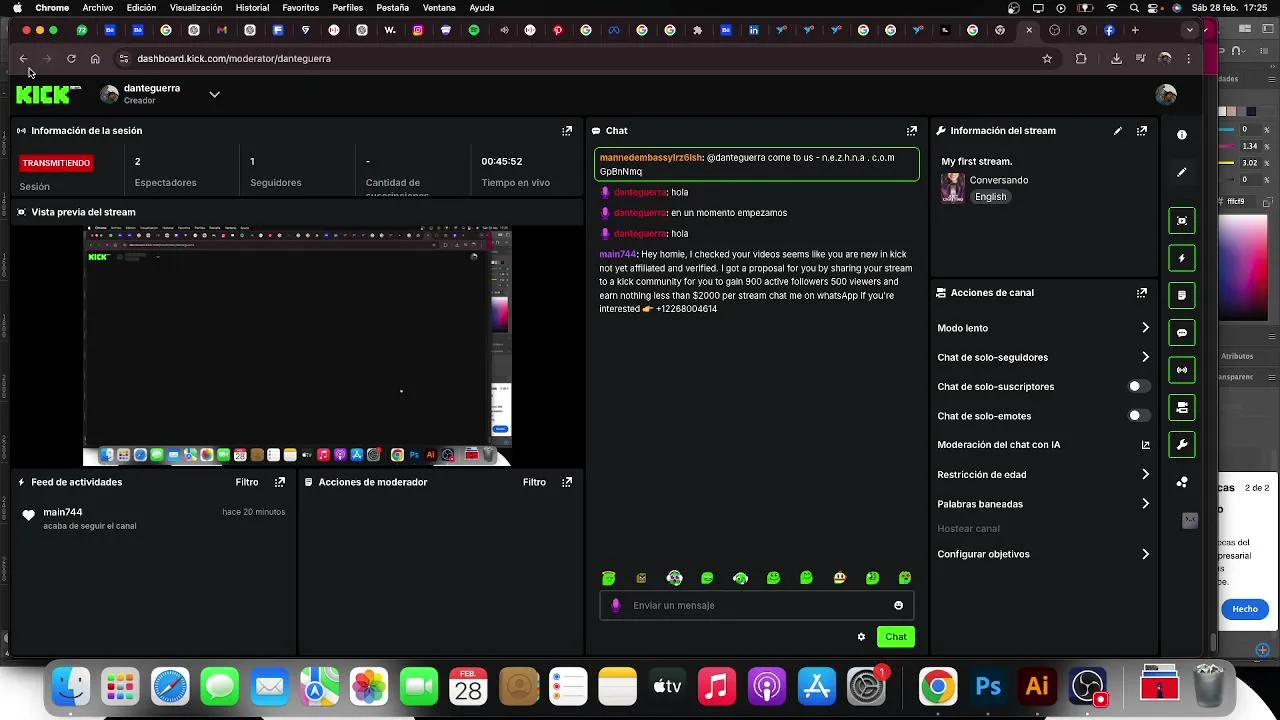Open Filtro in Acciones de moderador
The image size is (1280, 720).
click(x=534, y=482)
